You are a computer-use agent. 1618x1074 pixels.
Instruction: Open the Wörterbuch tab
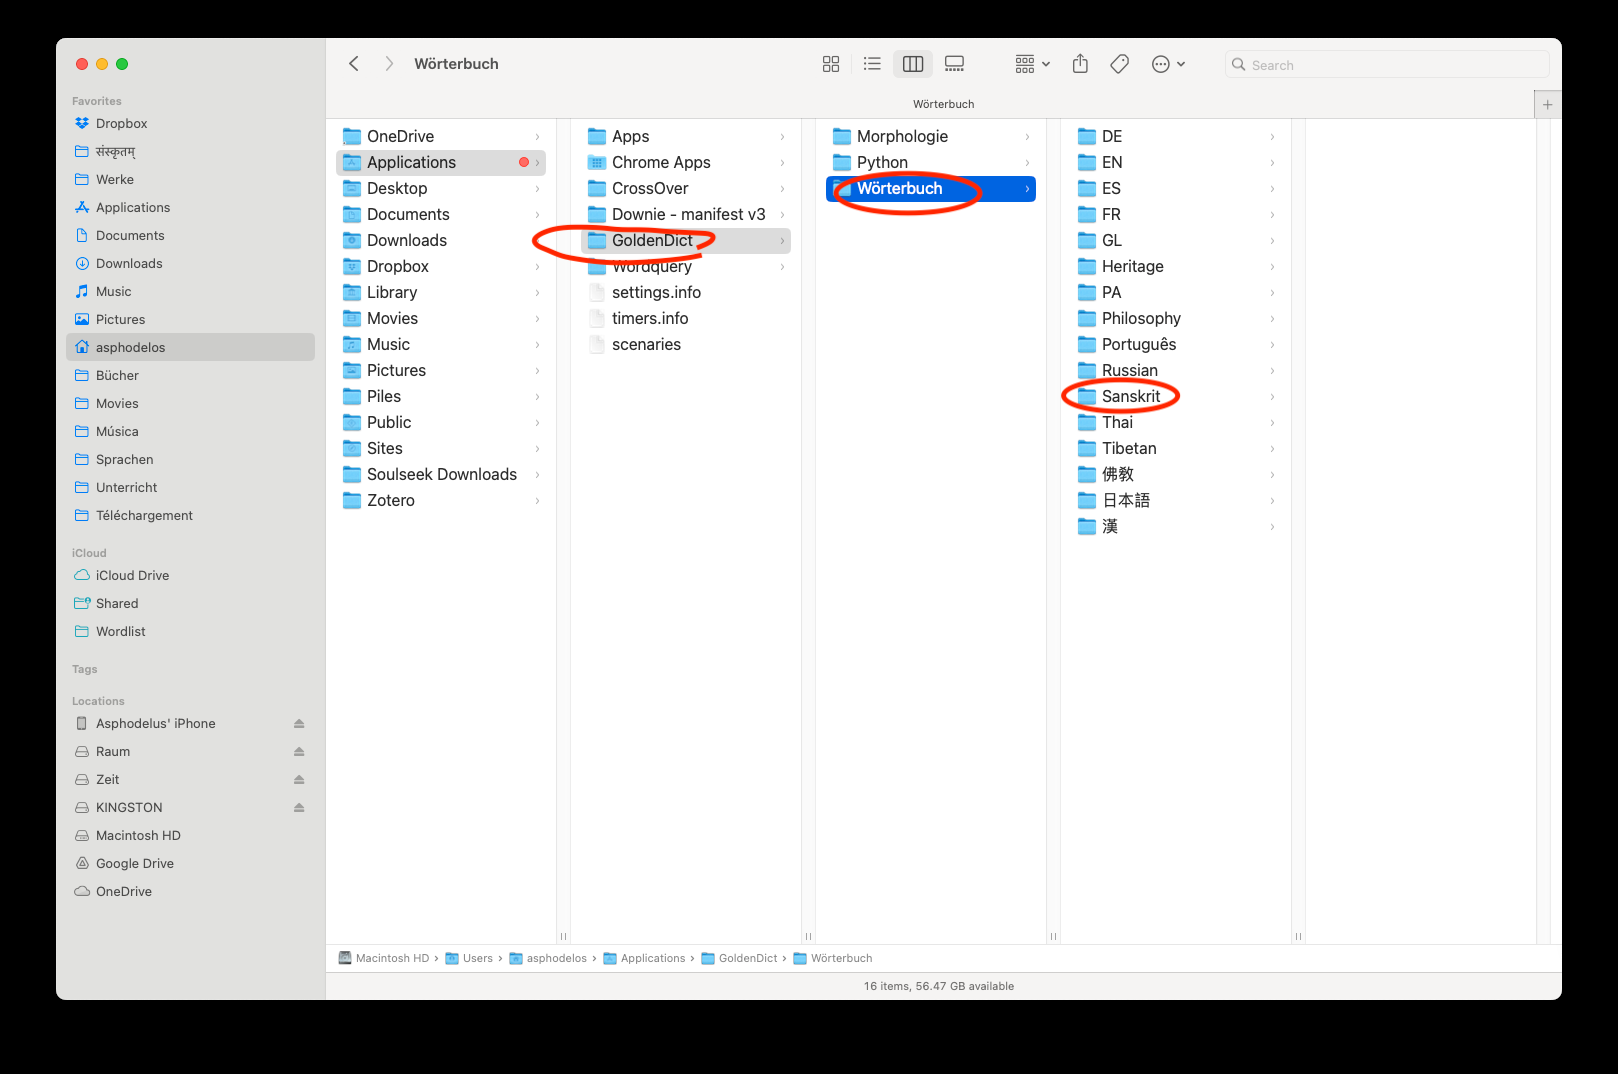943,104
